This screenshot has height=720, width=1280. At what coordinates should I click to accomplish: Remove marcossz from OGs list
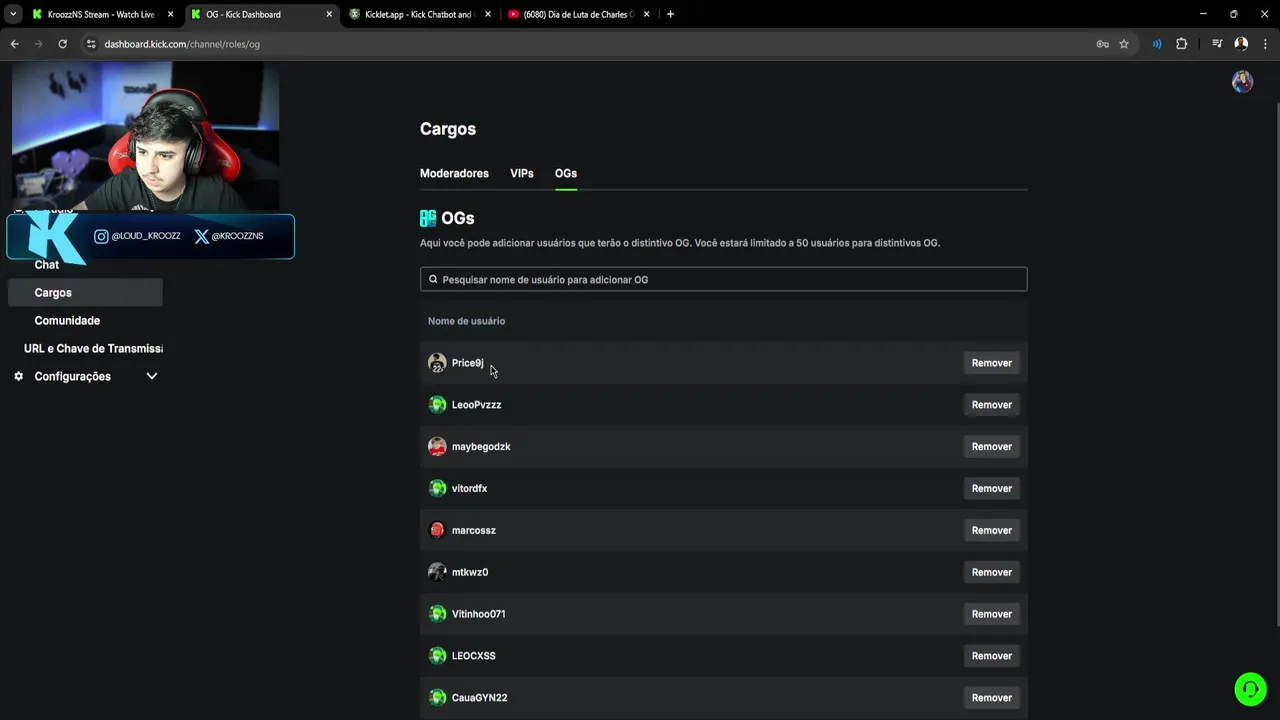click(x=991, y=531)
